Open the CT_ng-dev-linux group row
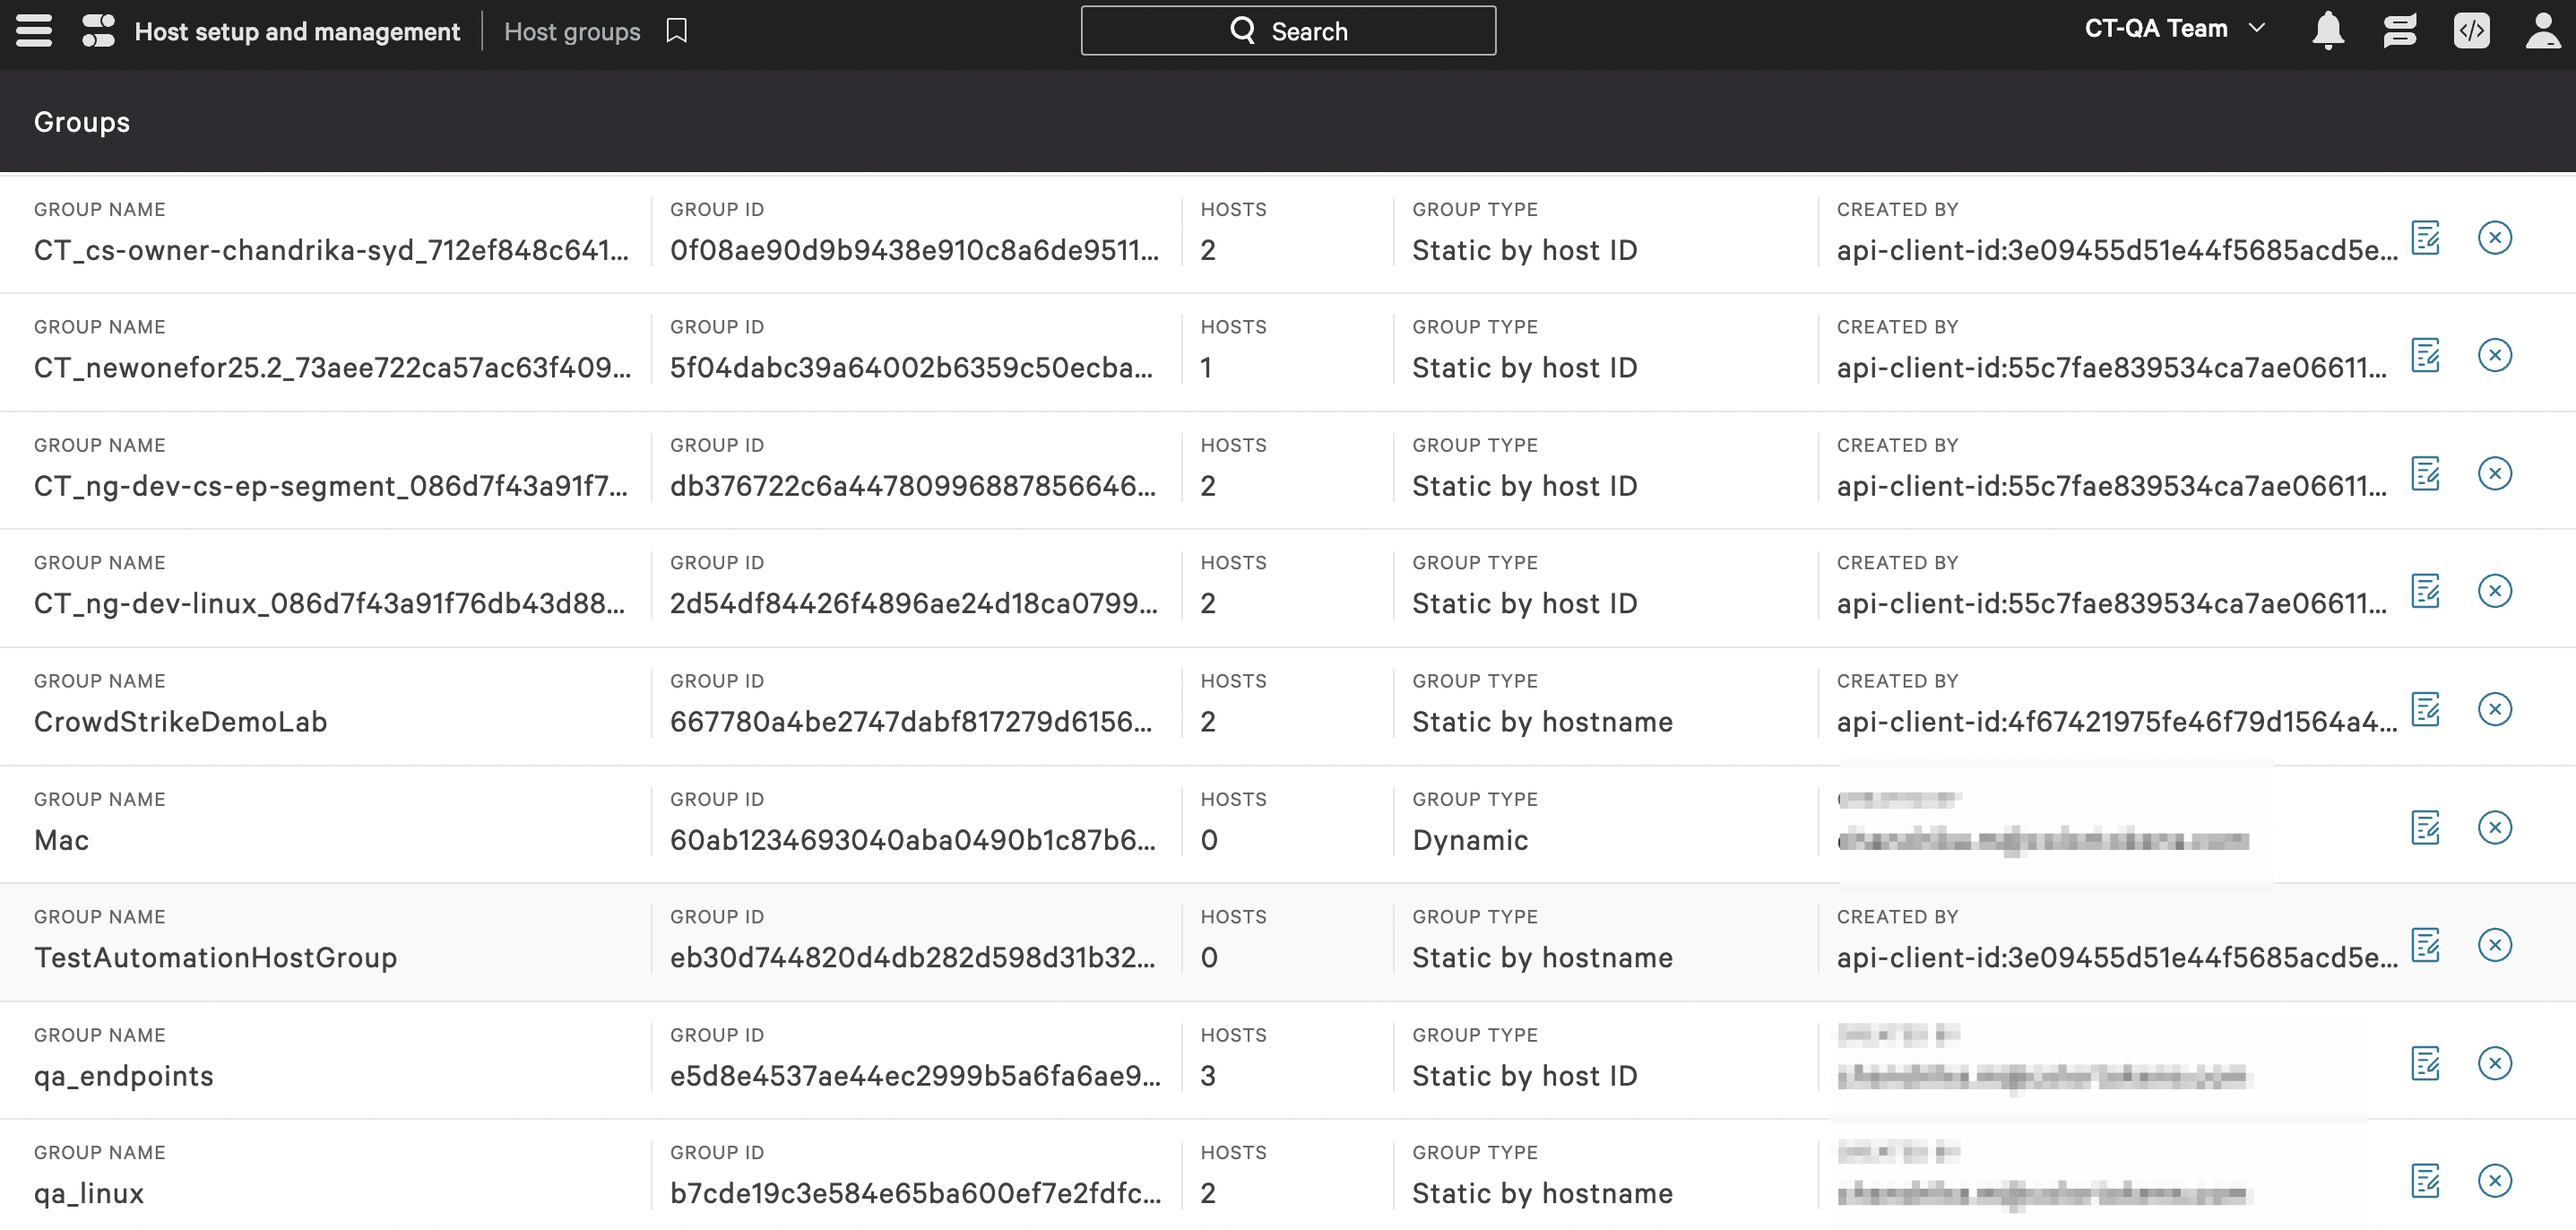The height and width of the screenshot is (1230, 2576). (x=329, y=603)
